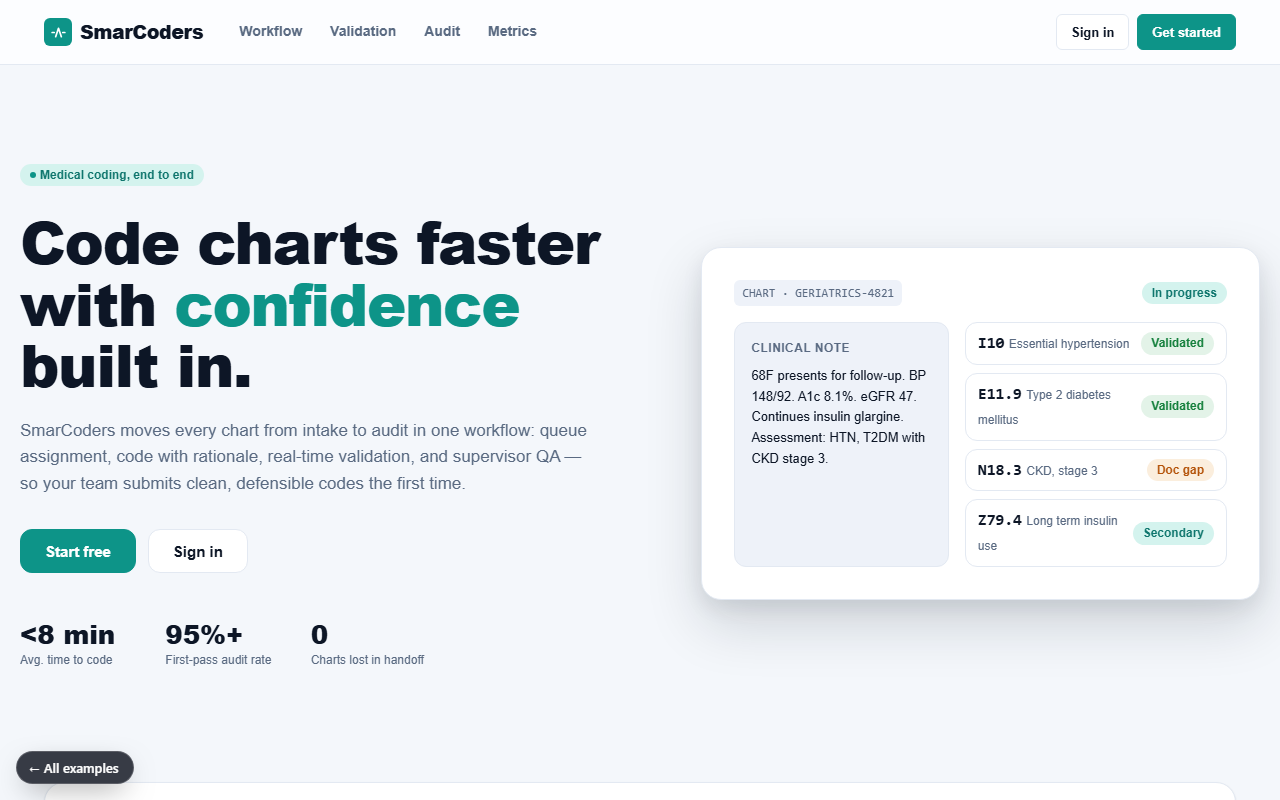Click the Start free button
This screenshot has width=1280, height=800.
click(x=78, y=551)
